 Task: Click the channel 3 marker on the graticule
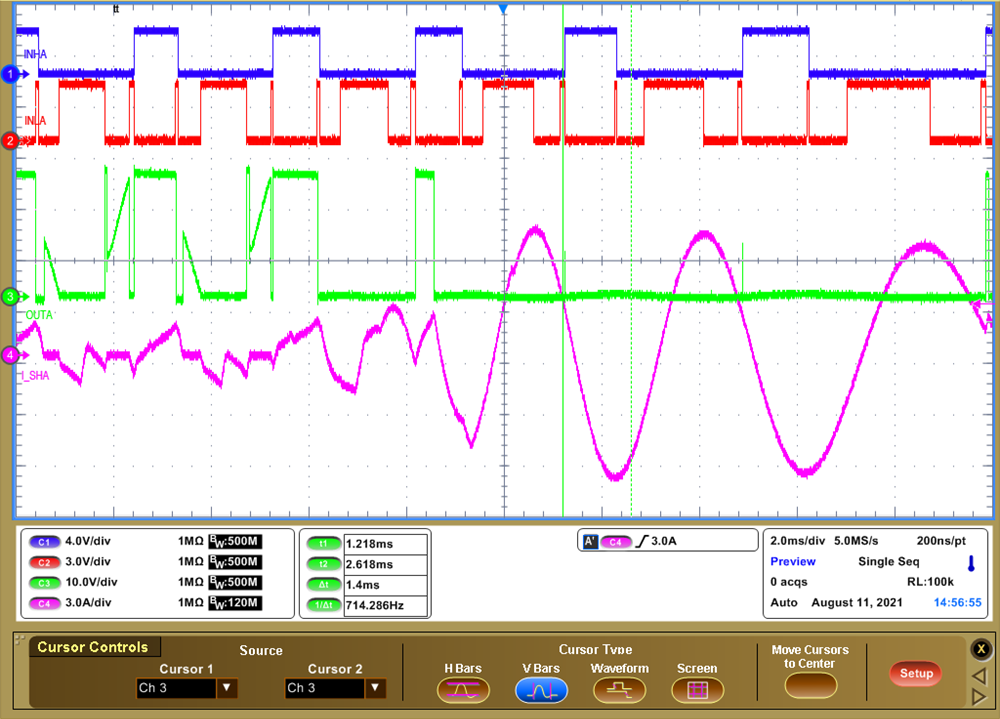[9, 296]
